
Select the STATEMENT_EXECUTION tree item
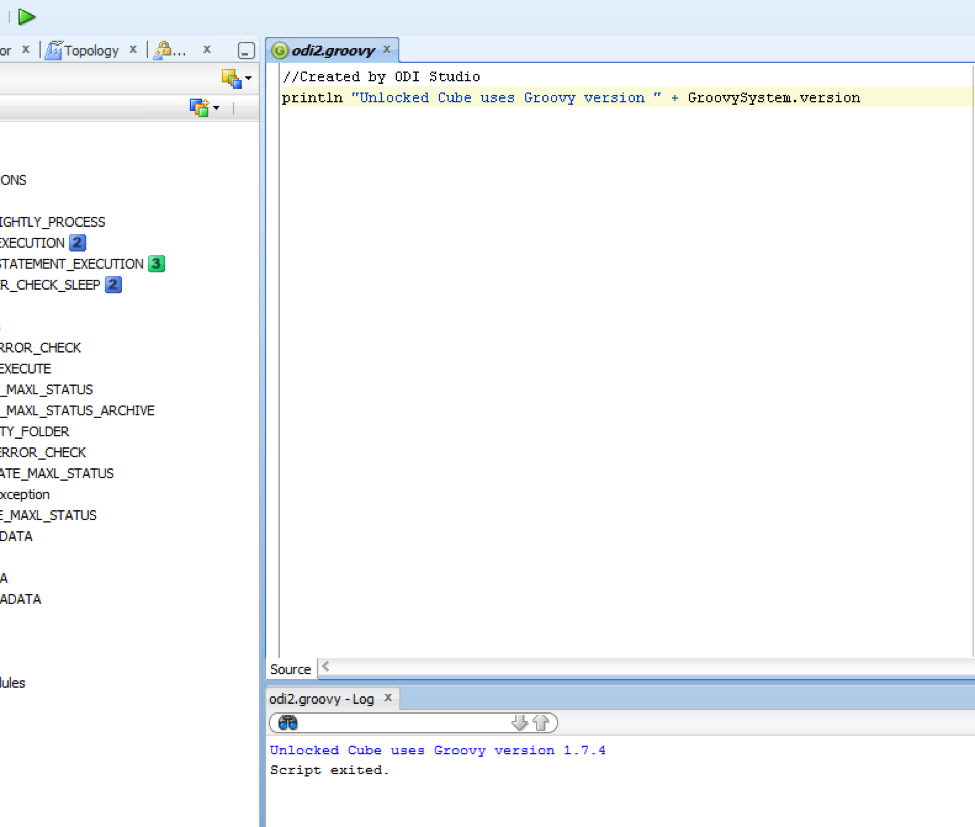[72, 264]
